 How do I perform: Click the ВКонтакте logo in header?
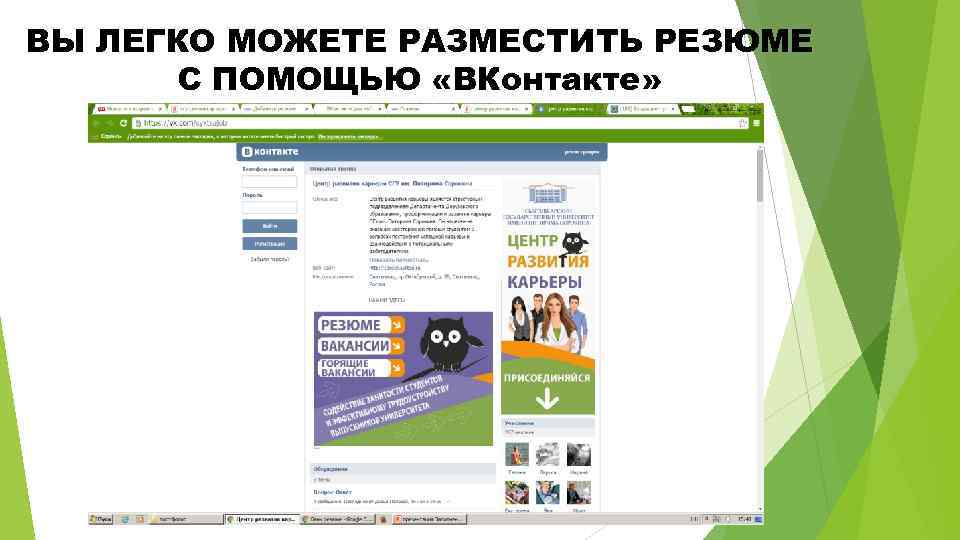pos(270,151)
